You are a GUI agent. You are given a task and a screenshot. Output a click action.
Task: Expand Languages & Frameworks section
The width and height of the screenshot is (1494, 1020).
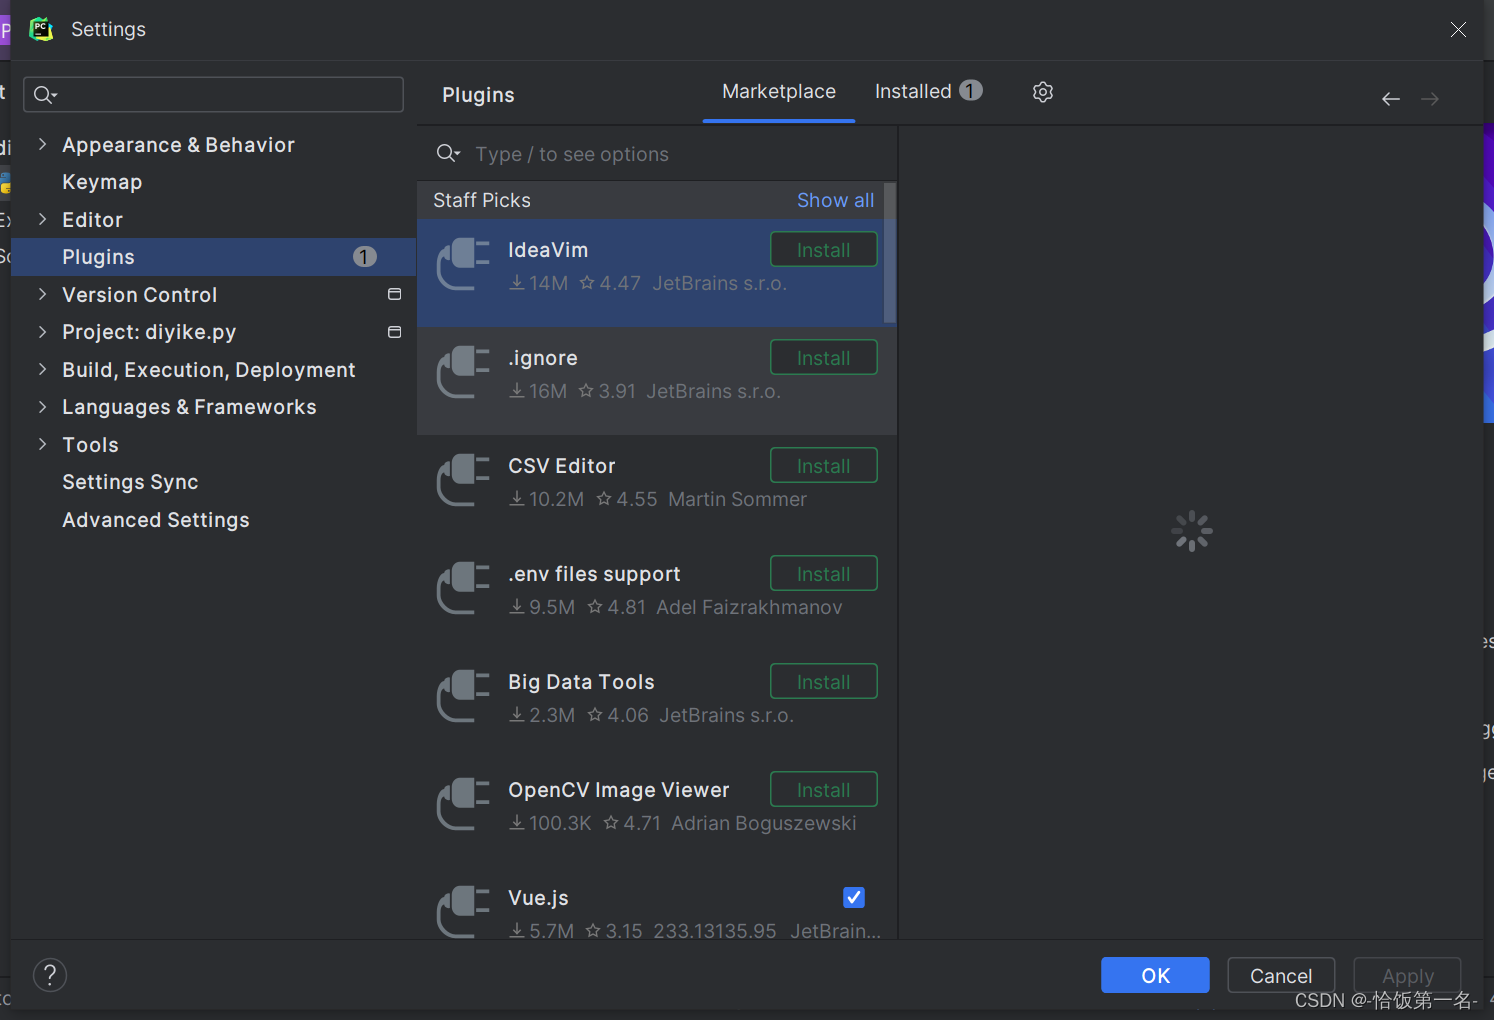[42, 406]
